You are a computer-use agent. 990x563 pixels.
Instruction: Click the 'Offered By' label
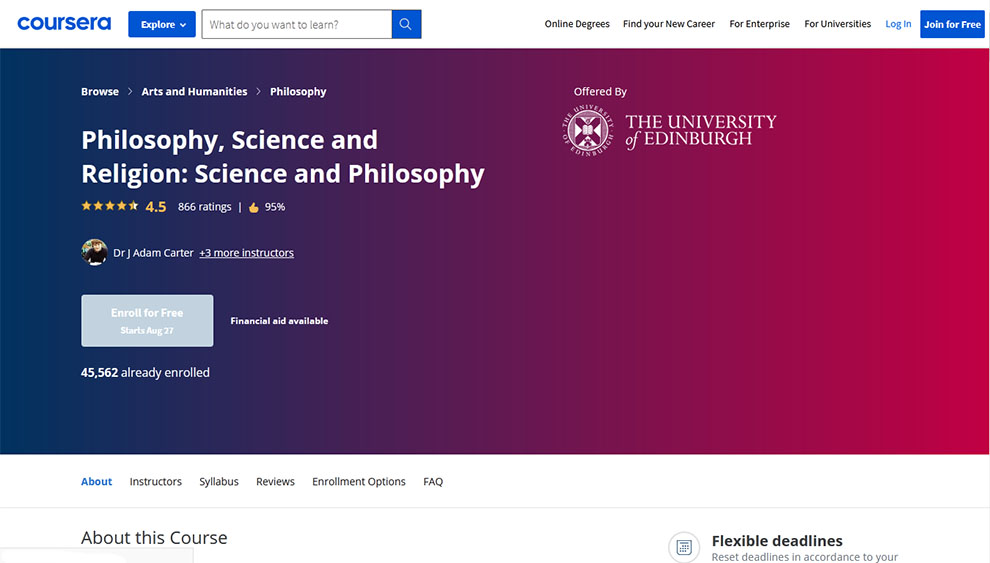click(600, 92)
